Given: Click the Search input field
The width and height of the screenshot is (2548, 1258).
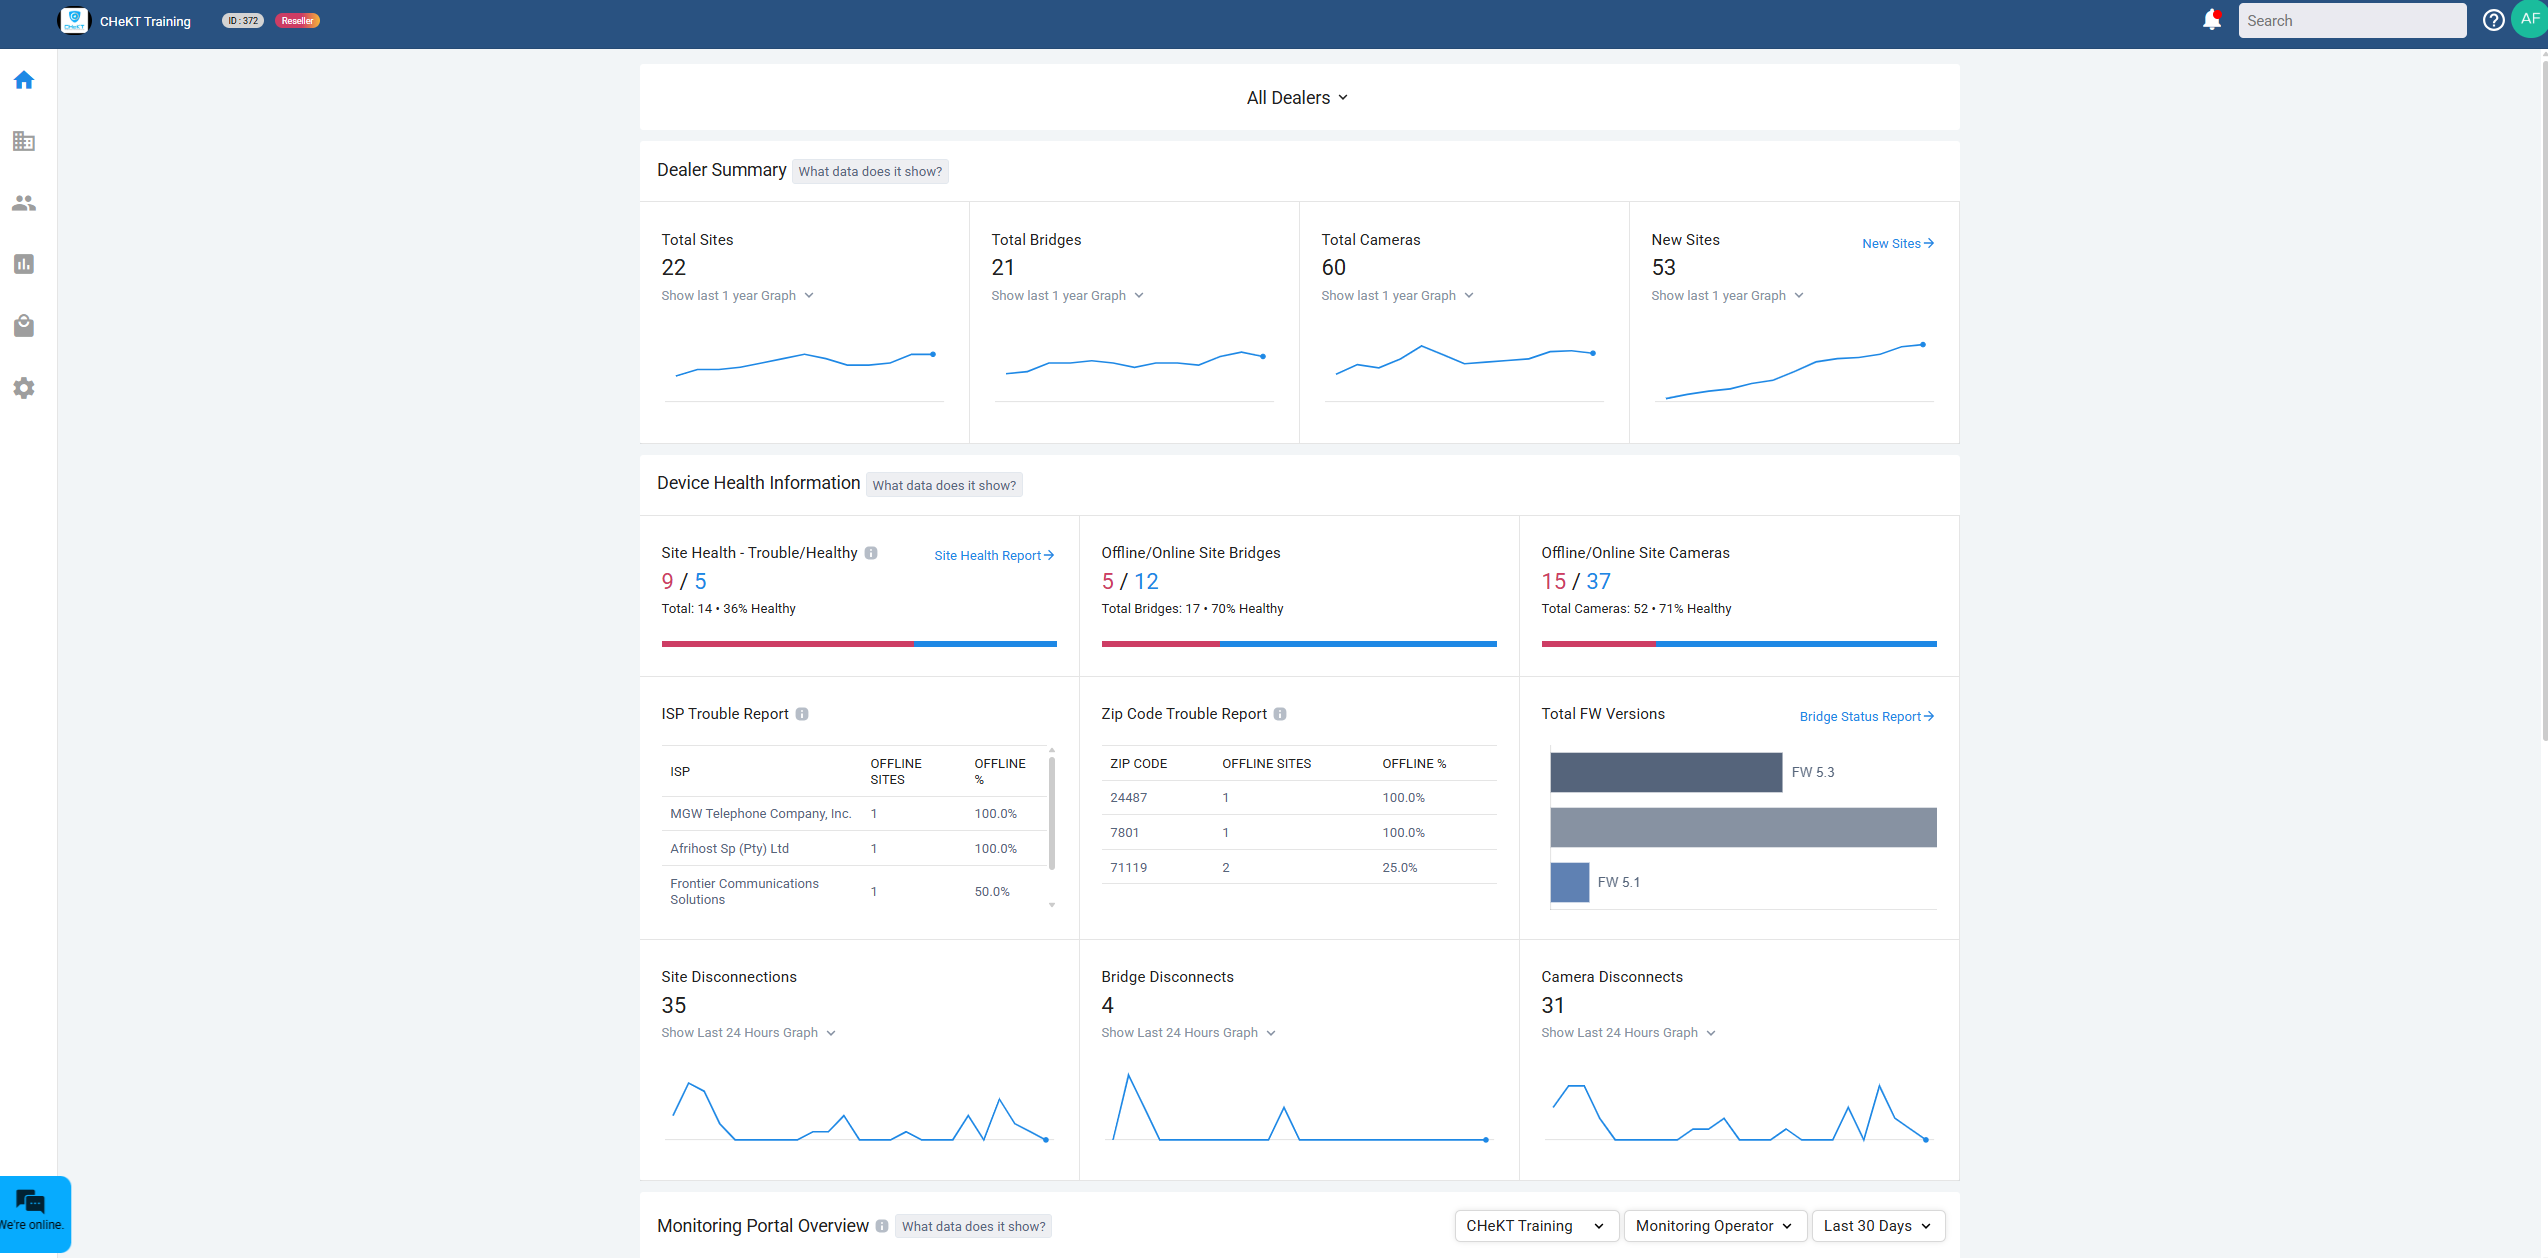Looking at the screenshot, I should 2351,21.
